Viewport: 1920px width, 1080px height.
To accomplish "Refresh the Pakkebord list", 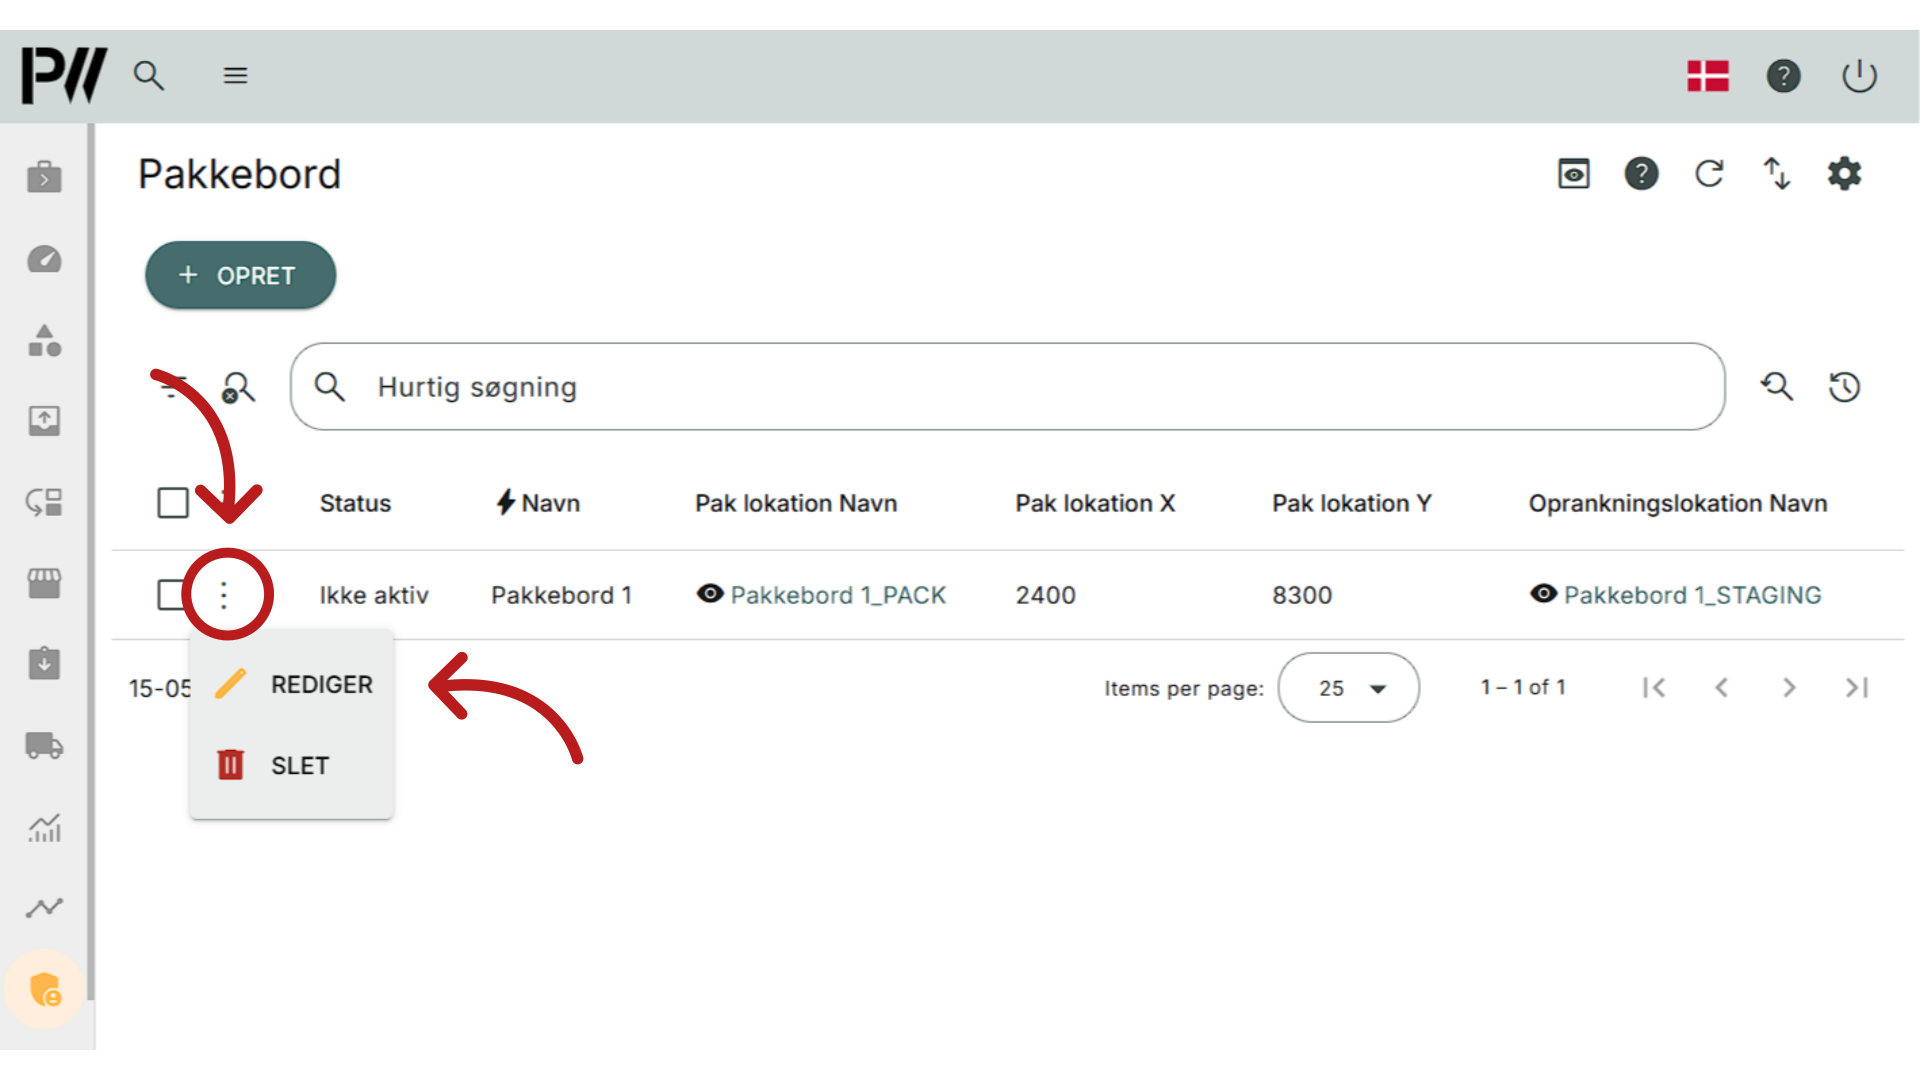I will (x=1709, y=174).
